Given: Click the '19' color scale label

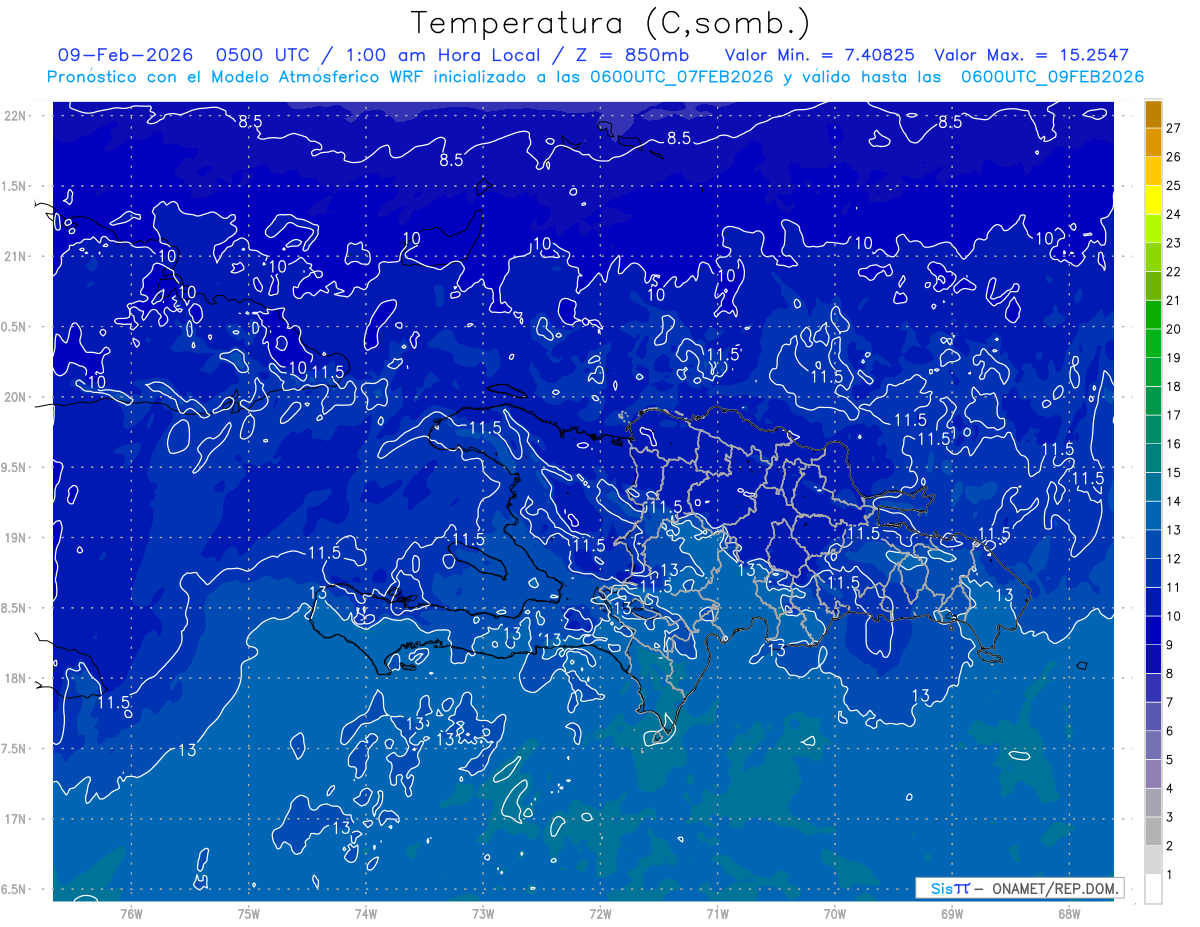Looking at the screenshot, I should pos(1174,358).
